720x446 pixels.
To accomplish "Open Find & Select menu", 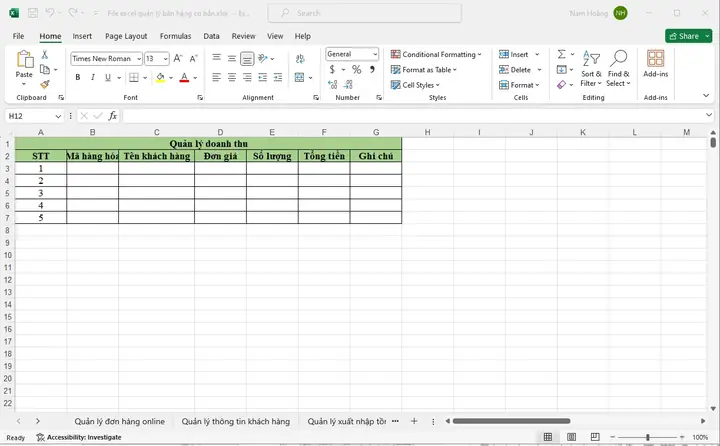I will (x=618, y=69).
